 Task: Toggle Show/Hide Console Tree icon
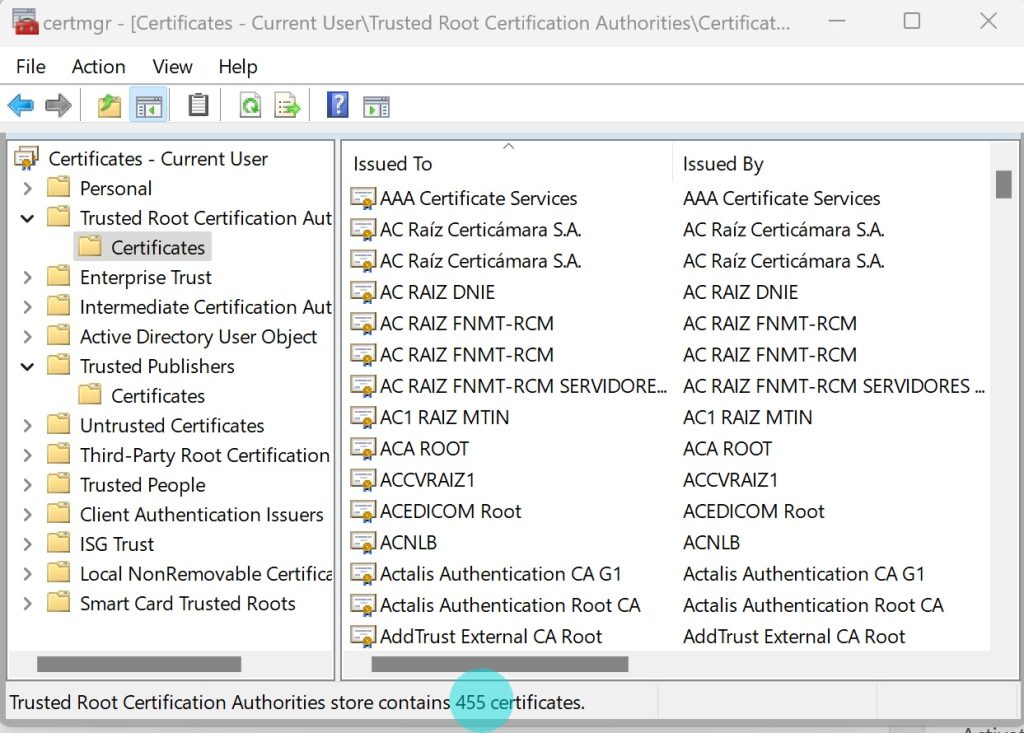149,105
